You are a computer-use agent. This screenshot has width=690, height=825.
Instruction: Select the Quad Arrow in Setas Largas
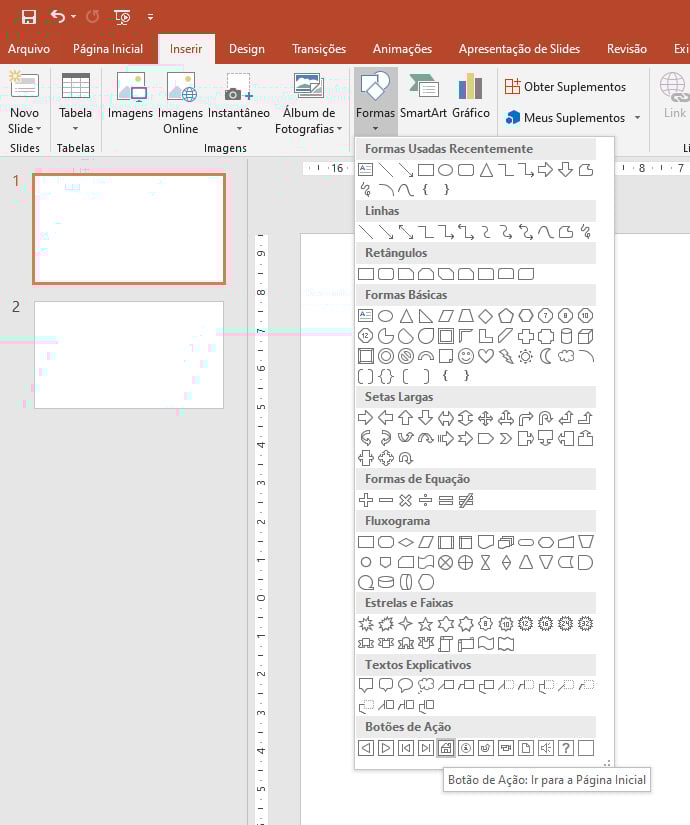coord(486,418)
